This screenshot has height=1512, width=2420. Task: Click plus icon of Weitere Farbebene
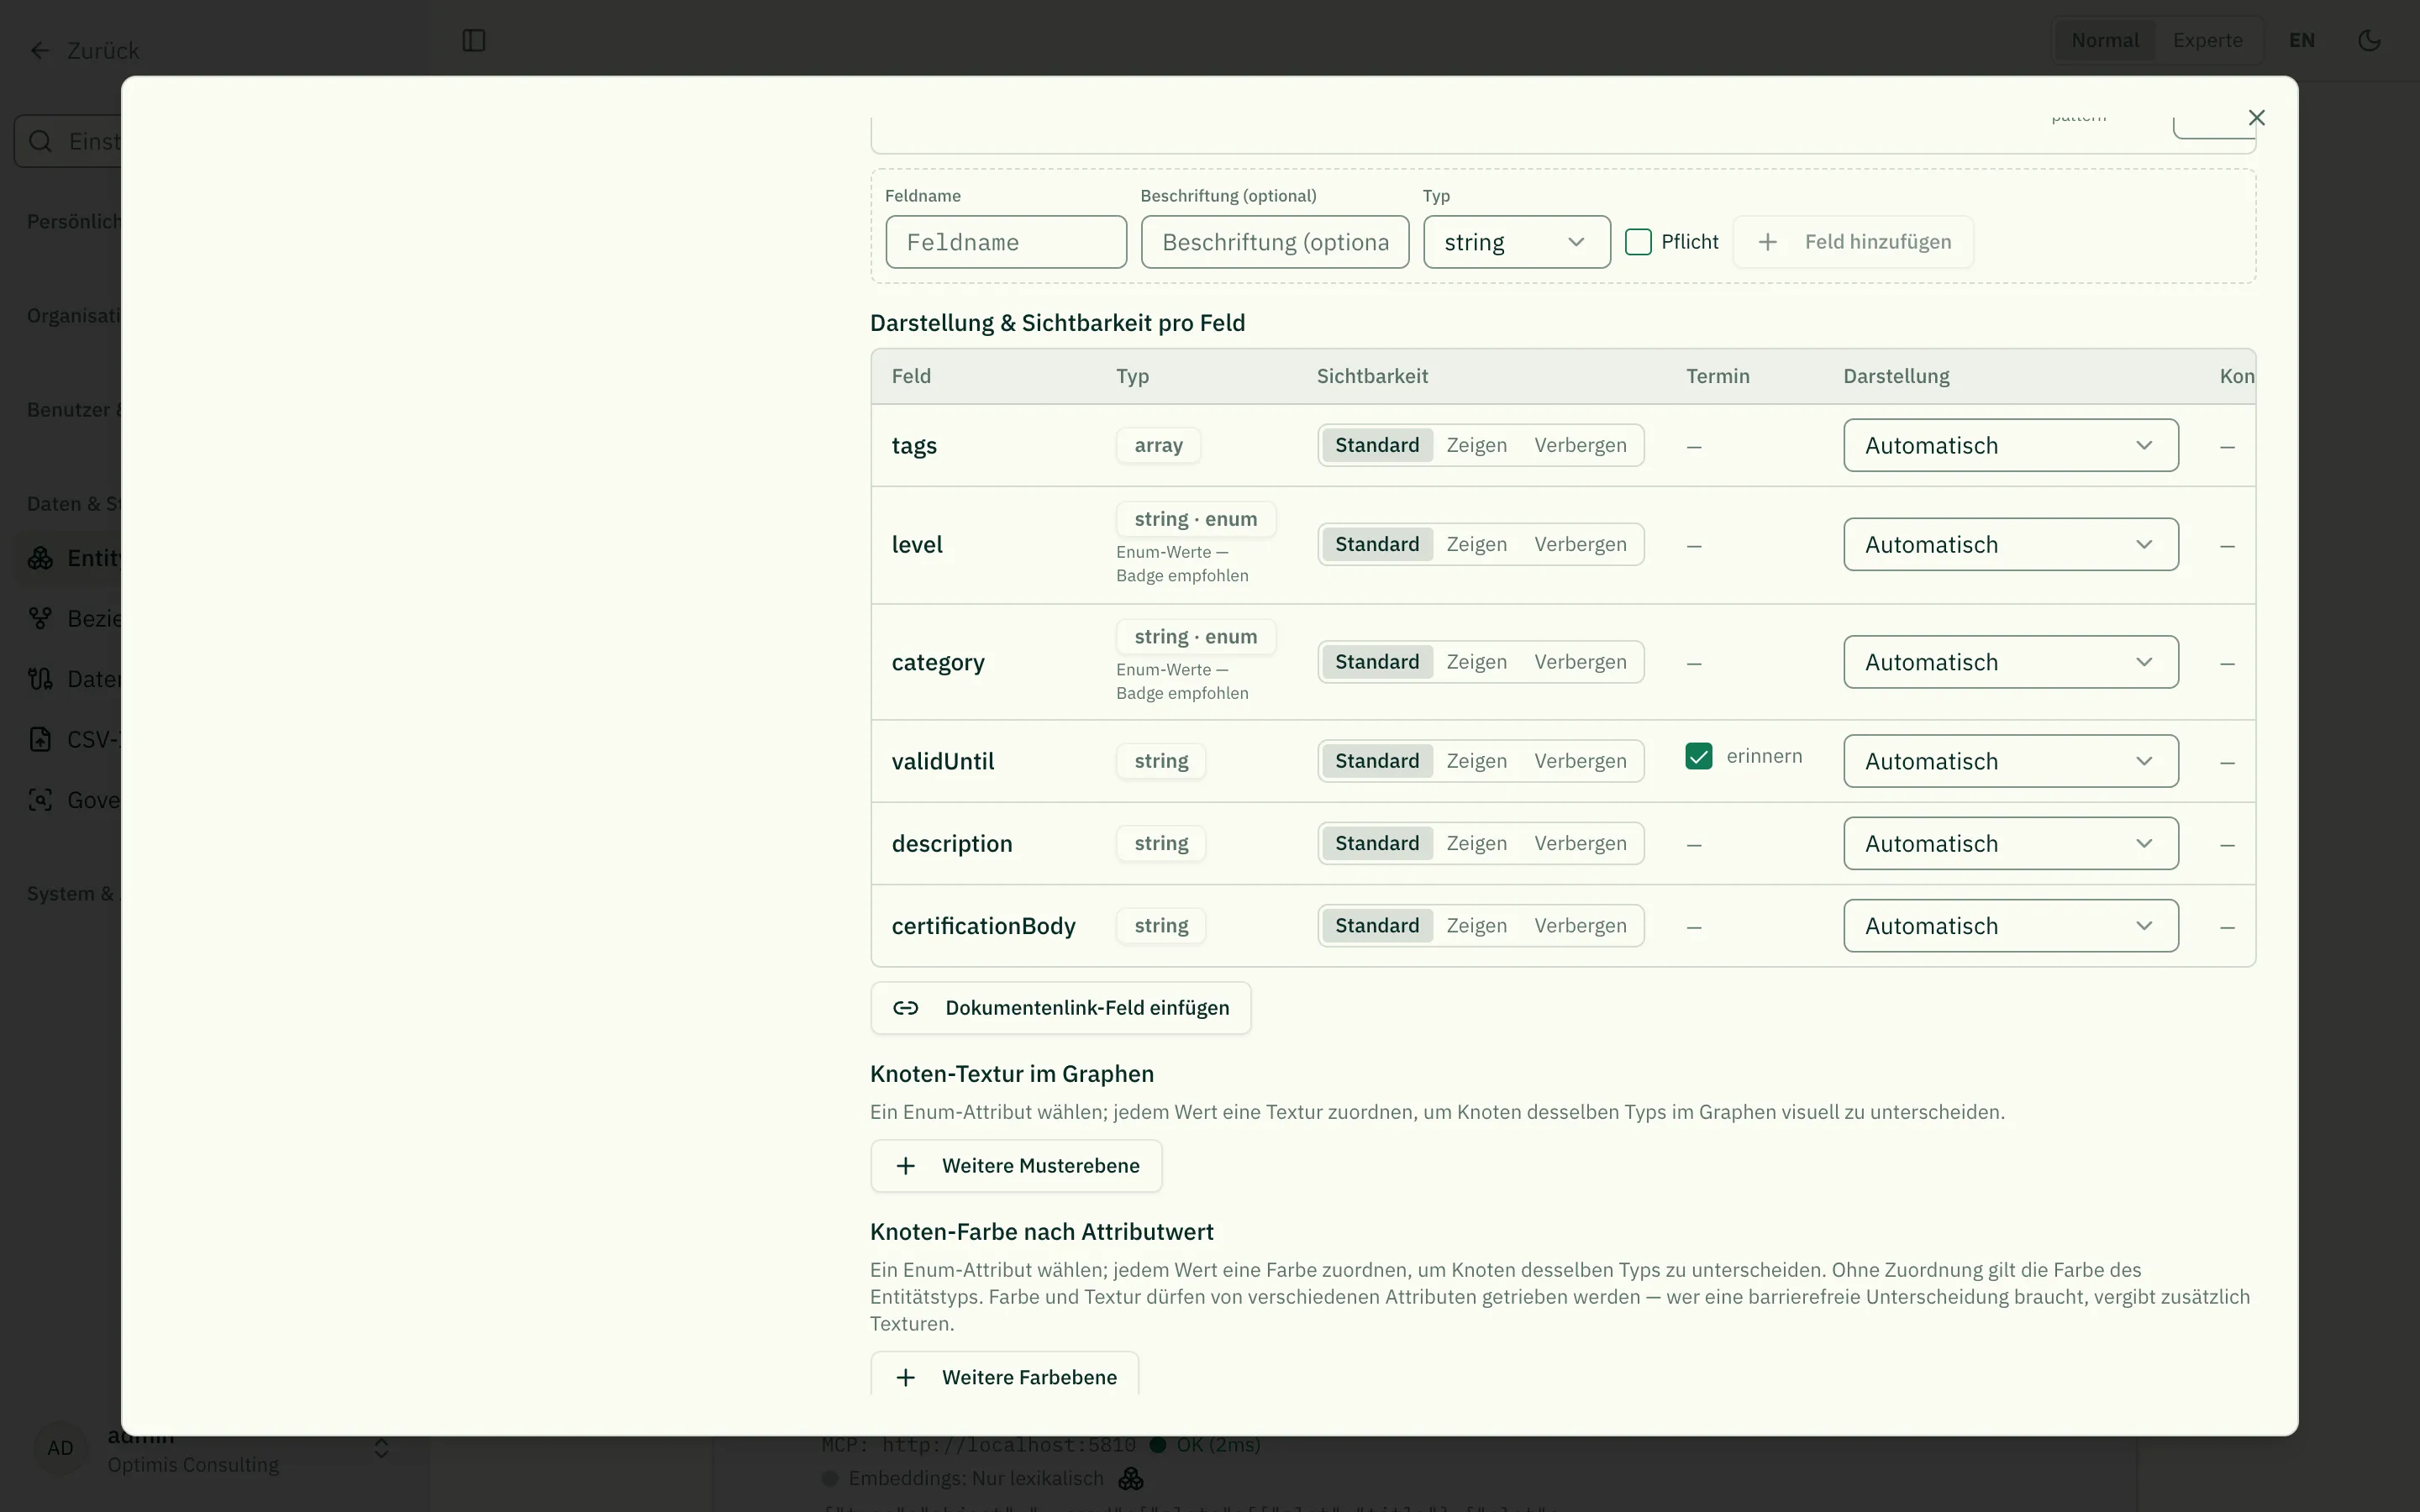pos(906,1378)
